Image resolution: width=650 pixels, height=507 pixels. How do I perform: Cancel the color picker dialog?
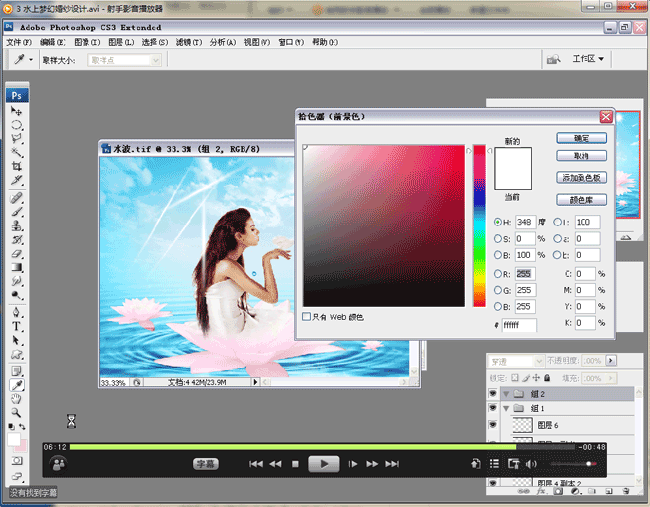[581, 156]
